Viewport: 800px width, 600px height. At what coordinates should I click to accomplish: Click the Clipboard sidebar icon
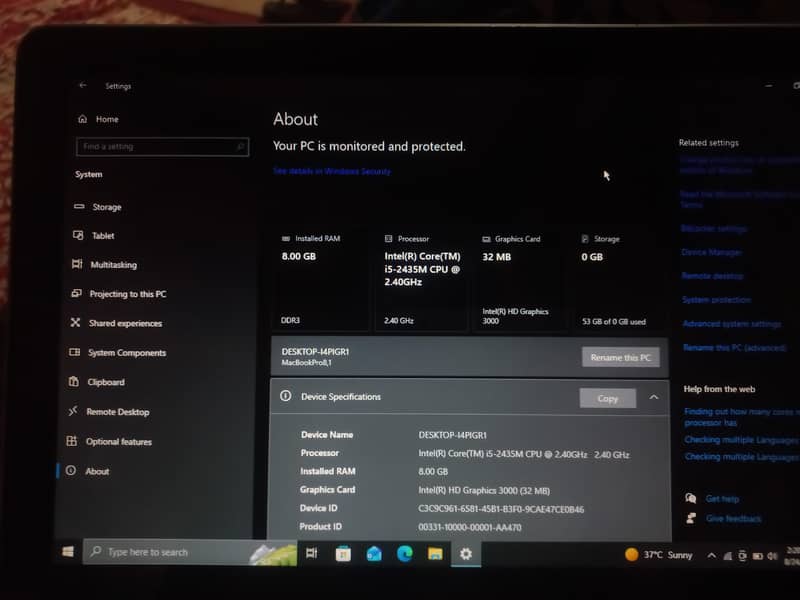coord(74,382)
